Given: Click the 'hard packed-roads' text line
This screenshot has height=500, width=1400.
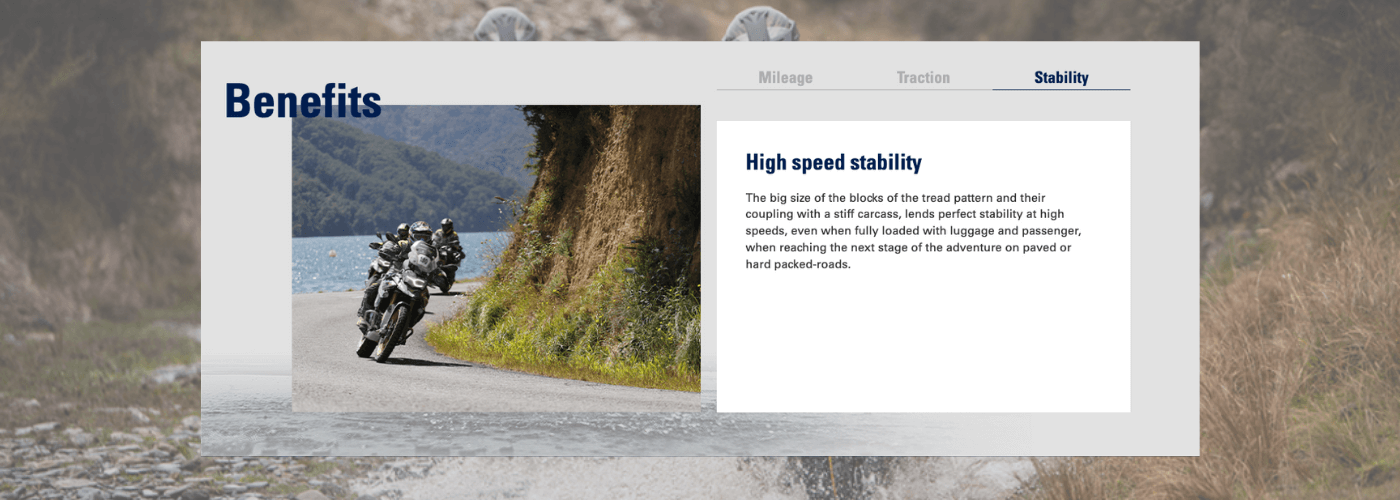Looking at the screenshot, I should point(797,265).
